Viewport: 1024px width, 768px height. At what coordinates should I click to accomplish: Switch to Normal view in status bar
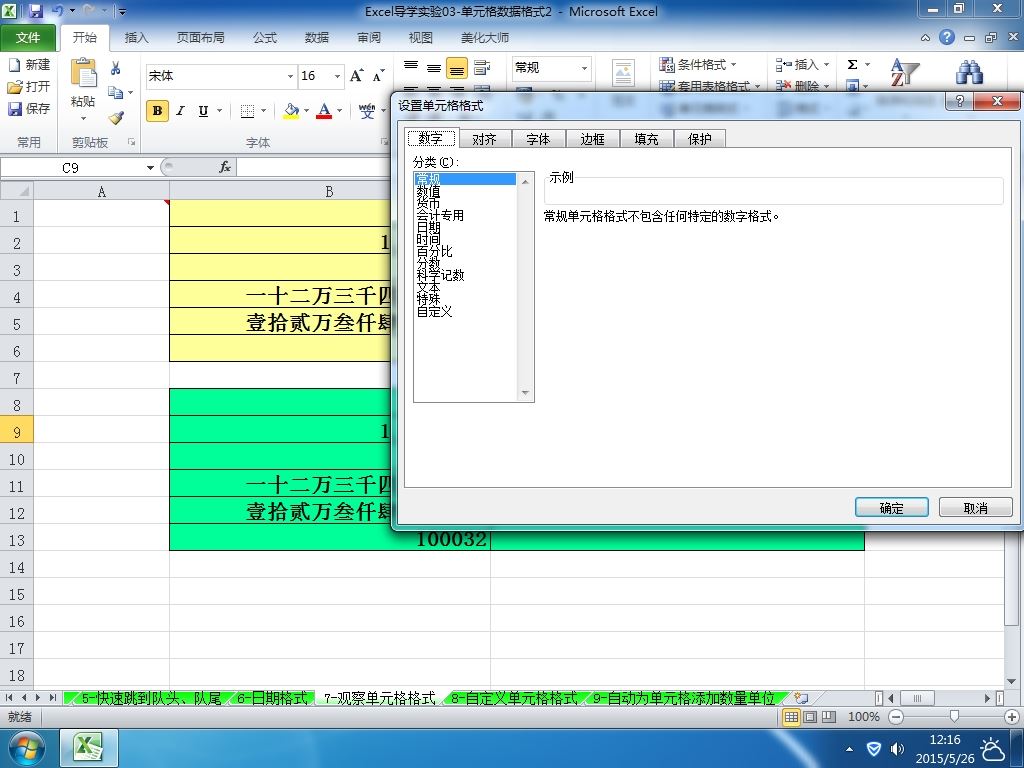click(791, 717)
